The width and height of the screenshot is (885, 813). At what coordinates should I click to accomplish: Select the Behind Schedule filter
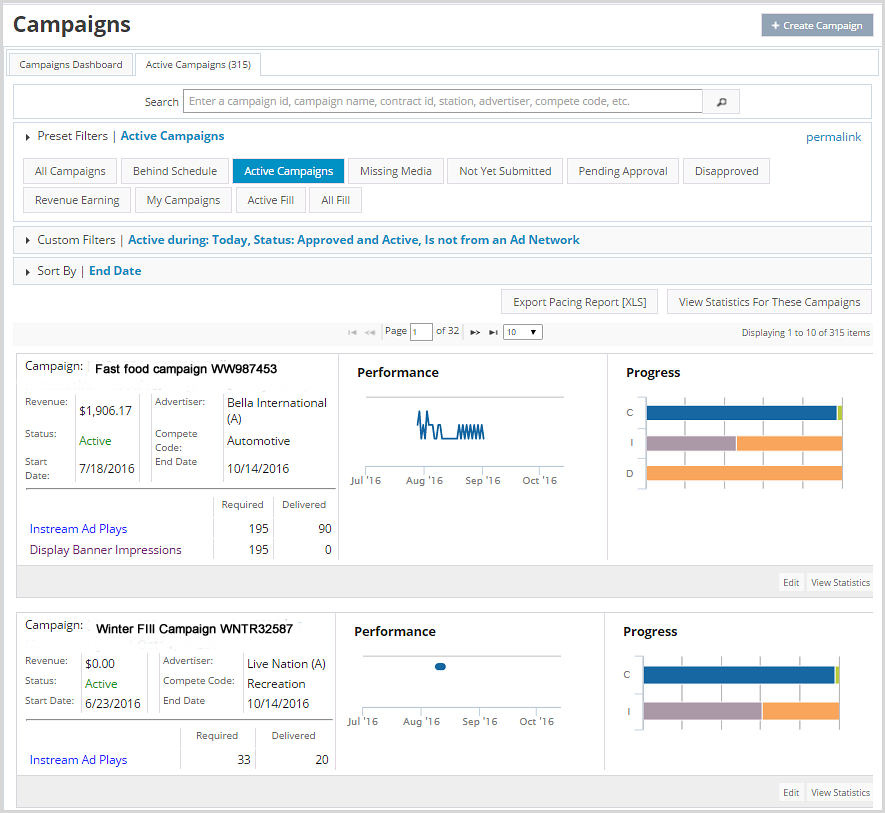tap(174, 170)
